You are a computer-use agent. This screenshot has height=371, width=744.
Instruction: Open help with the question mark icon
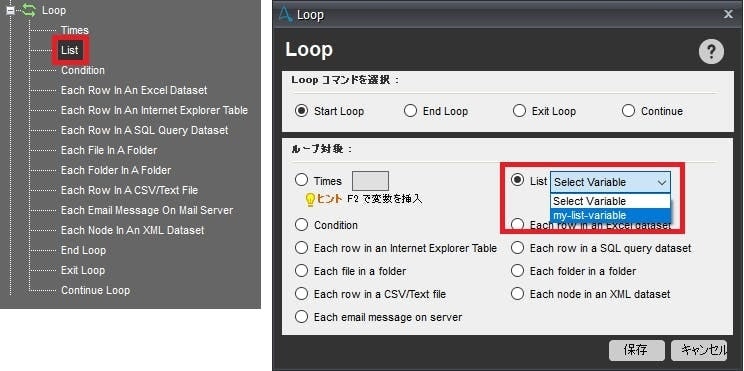coord(711,52)
